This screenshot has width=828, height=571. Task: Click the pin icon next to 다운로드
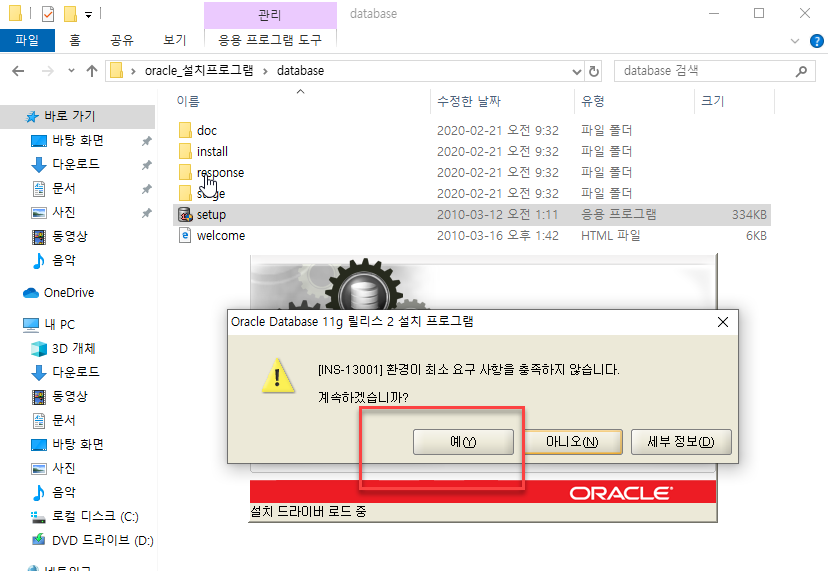146,165
